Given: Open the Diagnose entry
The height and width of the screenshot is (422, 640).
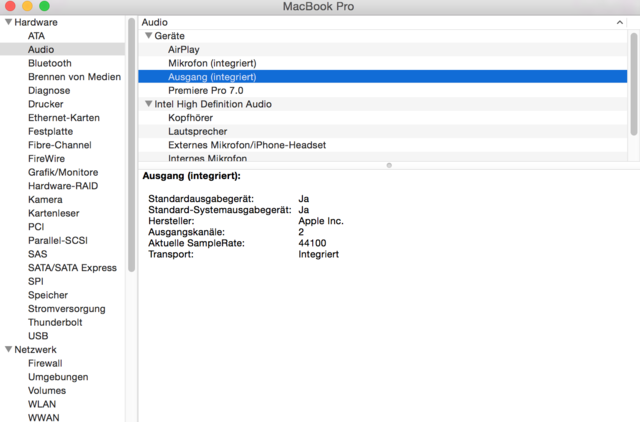Looking at the screenshot, I should pos(49,91).
